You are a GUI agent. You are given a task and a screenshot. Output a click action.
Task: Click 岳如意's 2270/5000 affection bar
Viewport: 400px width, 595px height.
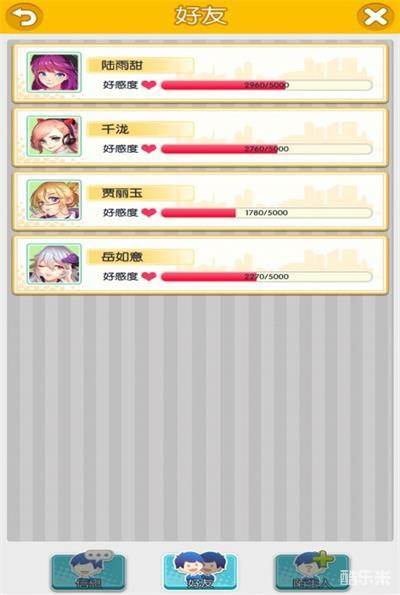coord(266,276)
